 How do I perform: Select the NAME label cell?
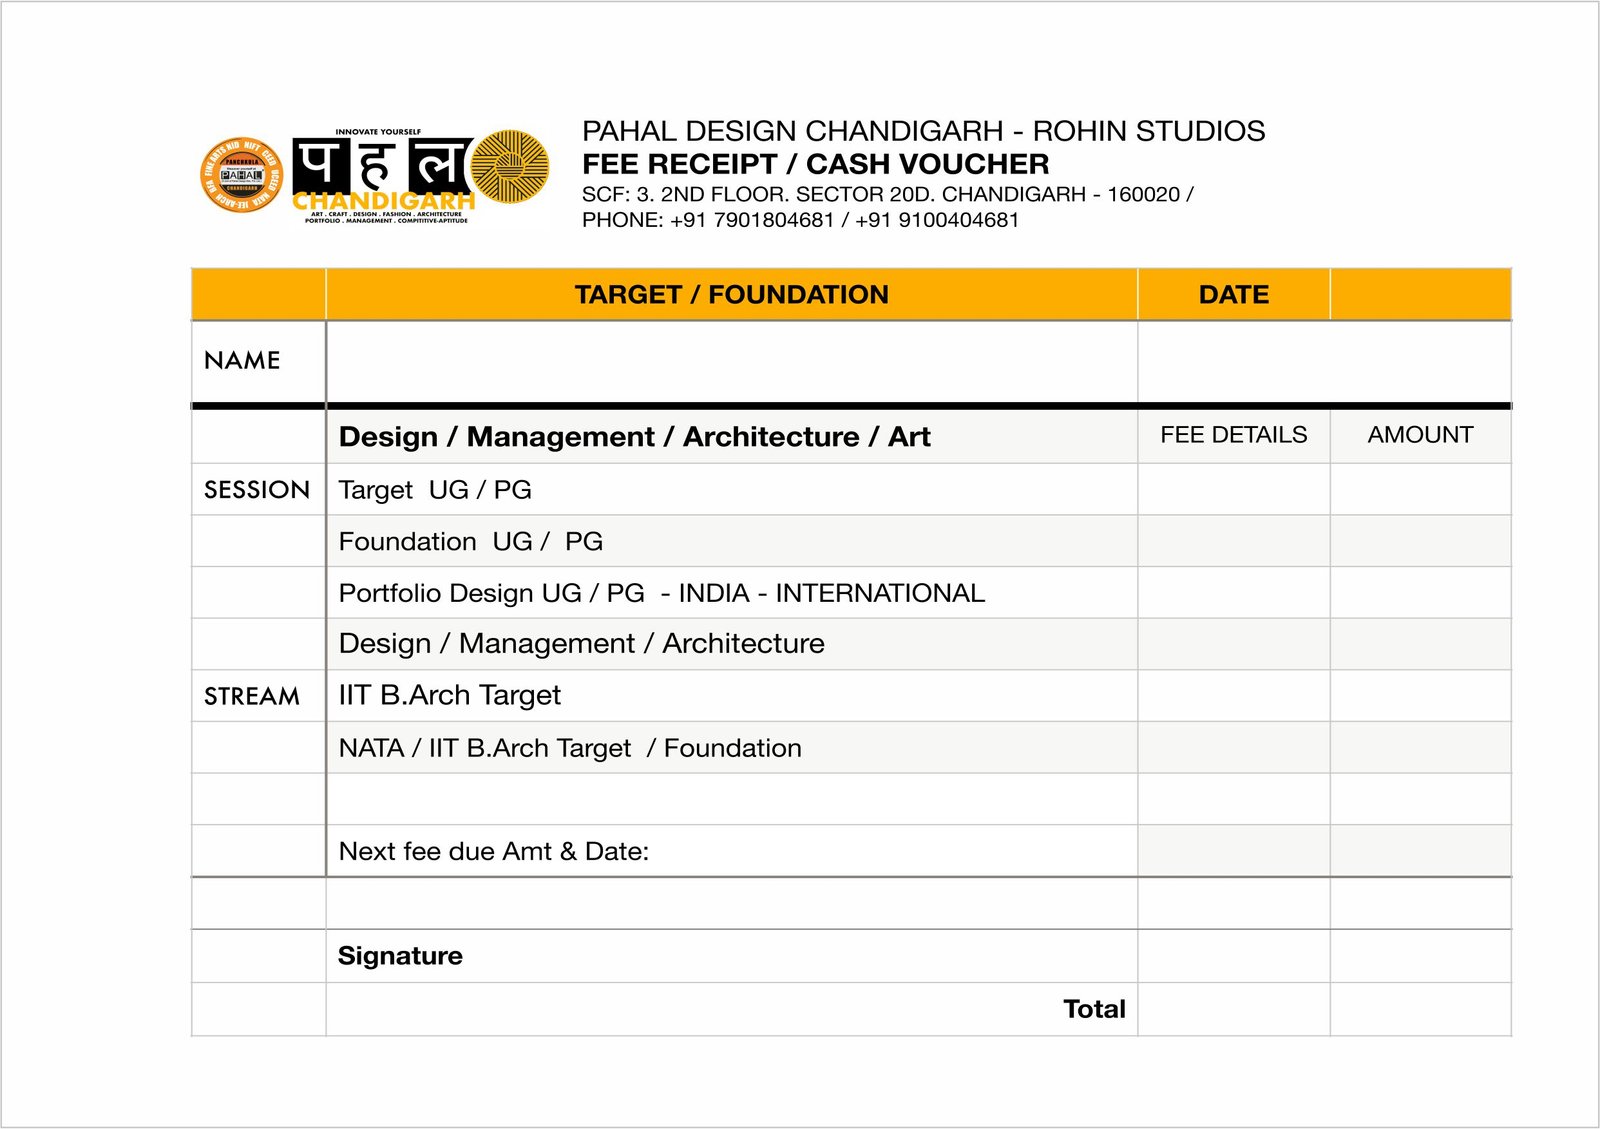(x=243, y=361)
